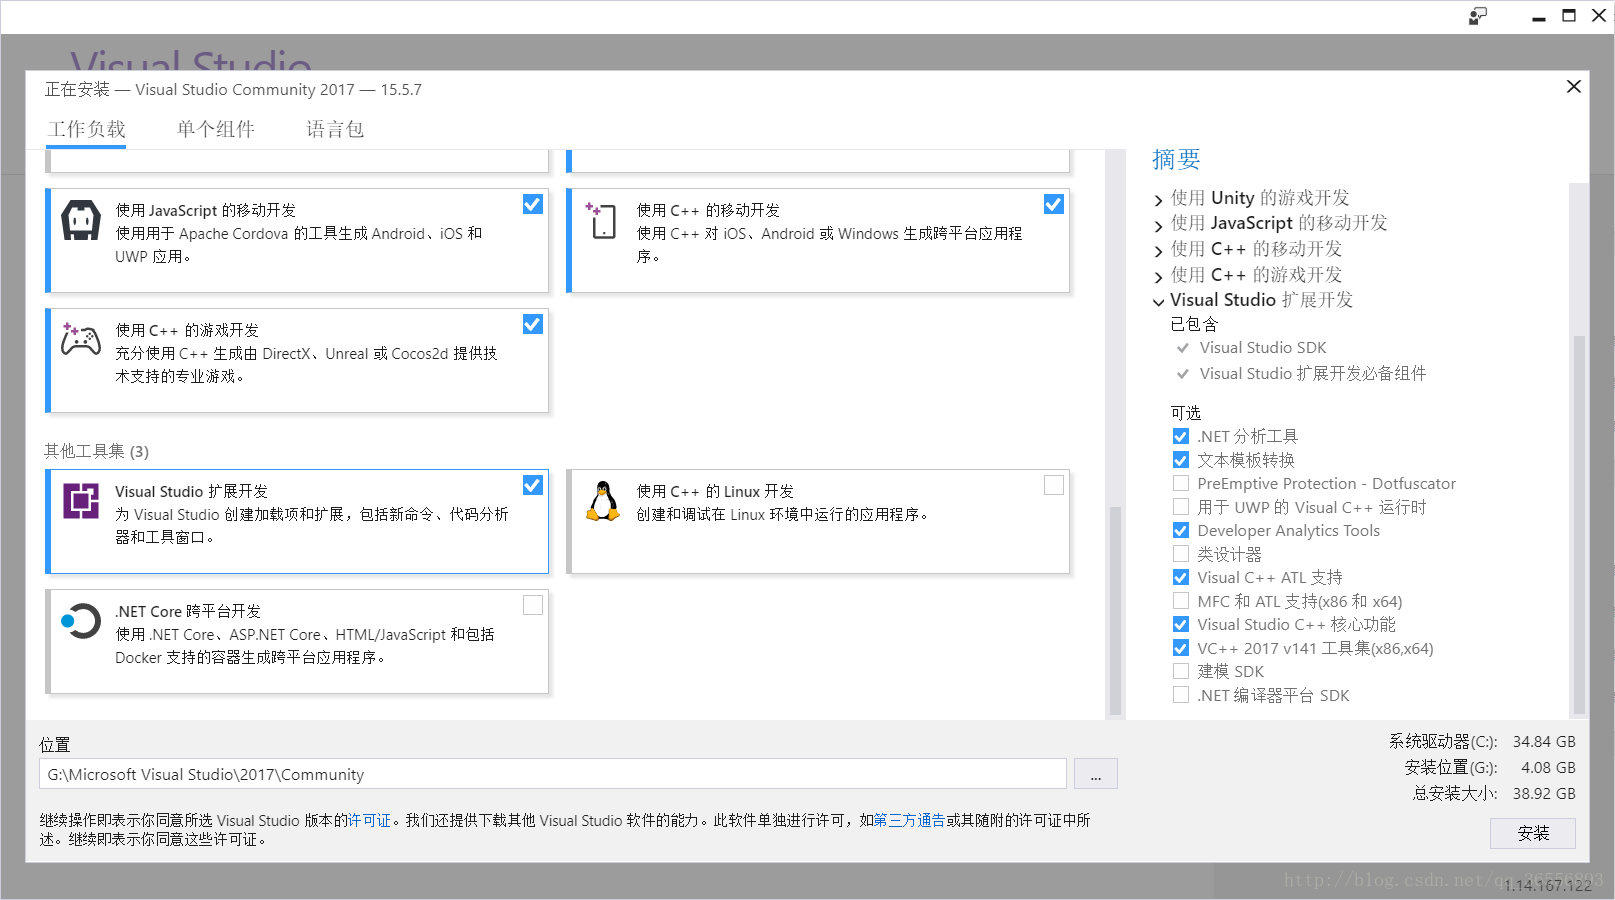Enable 用于 UWP 的 Visual C++ 运行时

pyautogui.click(x=1181, y=507)
